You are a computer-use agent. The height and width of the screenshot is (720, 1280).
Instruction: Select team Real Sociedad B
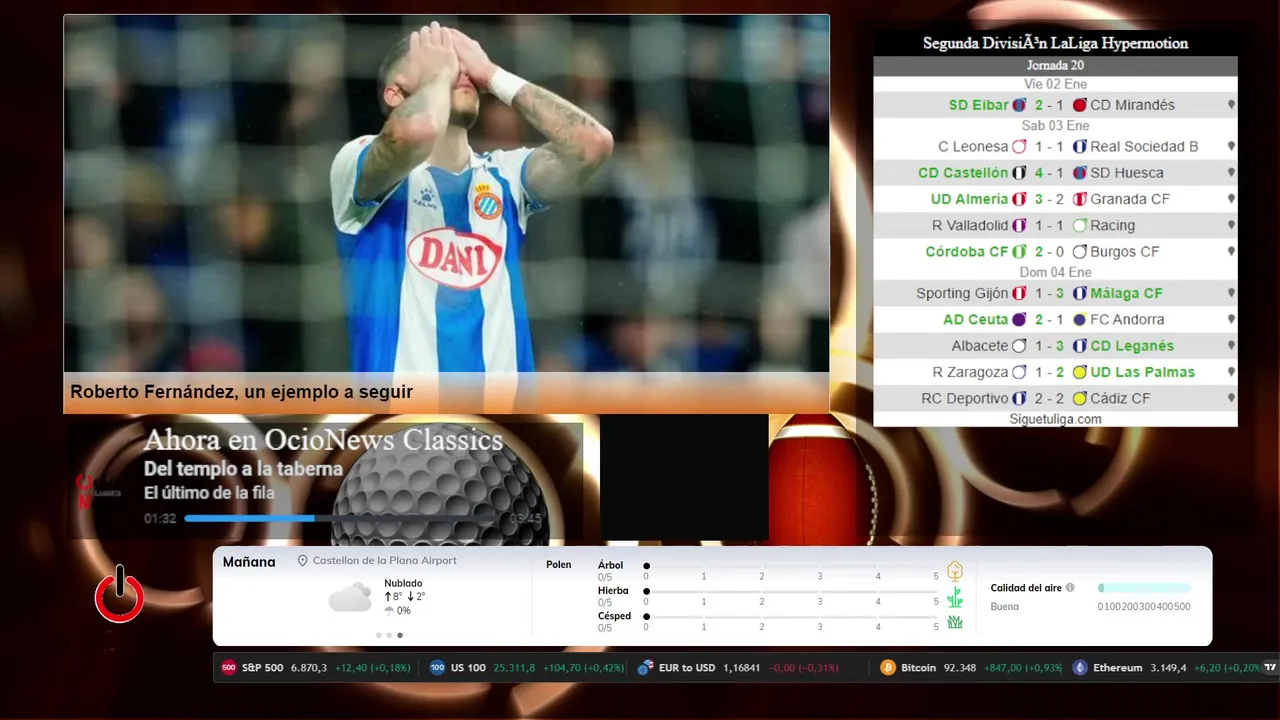click(1144, 147)
